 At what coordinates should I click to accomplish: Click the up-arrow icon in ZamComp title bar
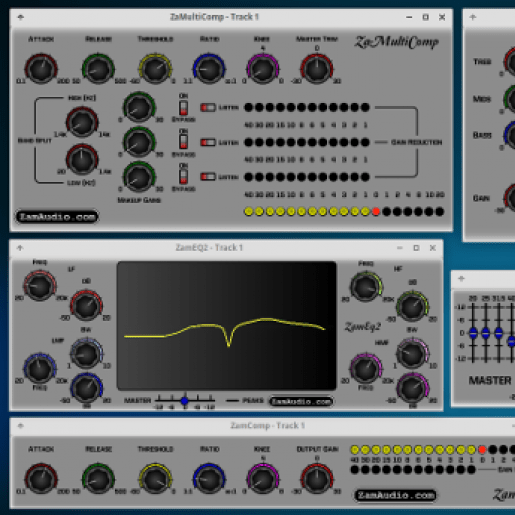click(x=21, y=426)
